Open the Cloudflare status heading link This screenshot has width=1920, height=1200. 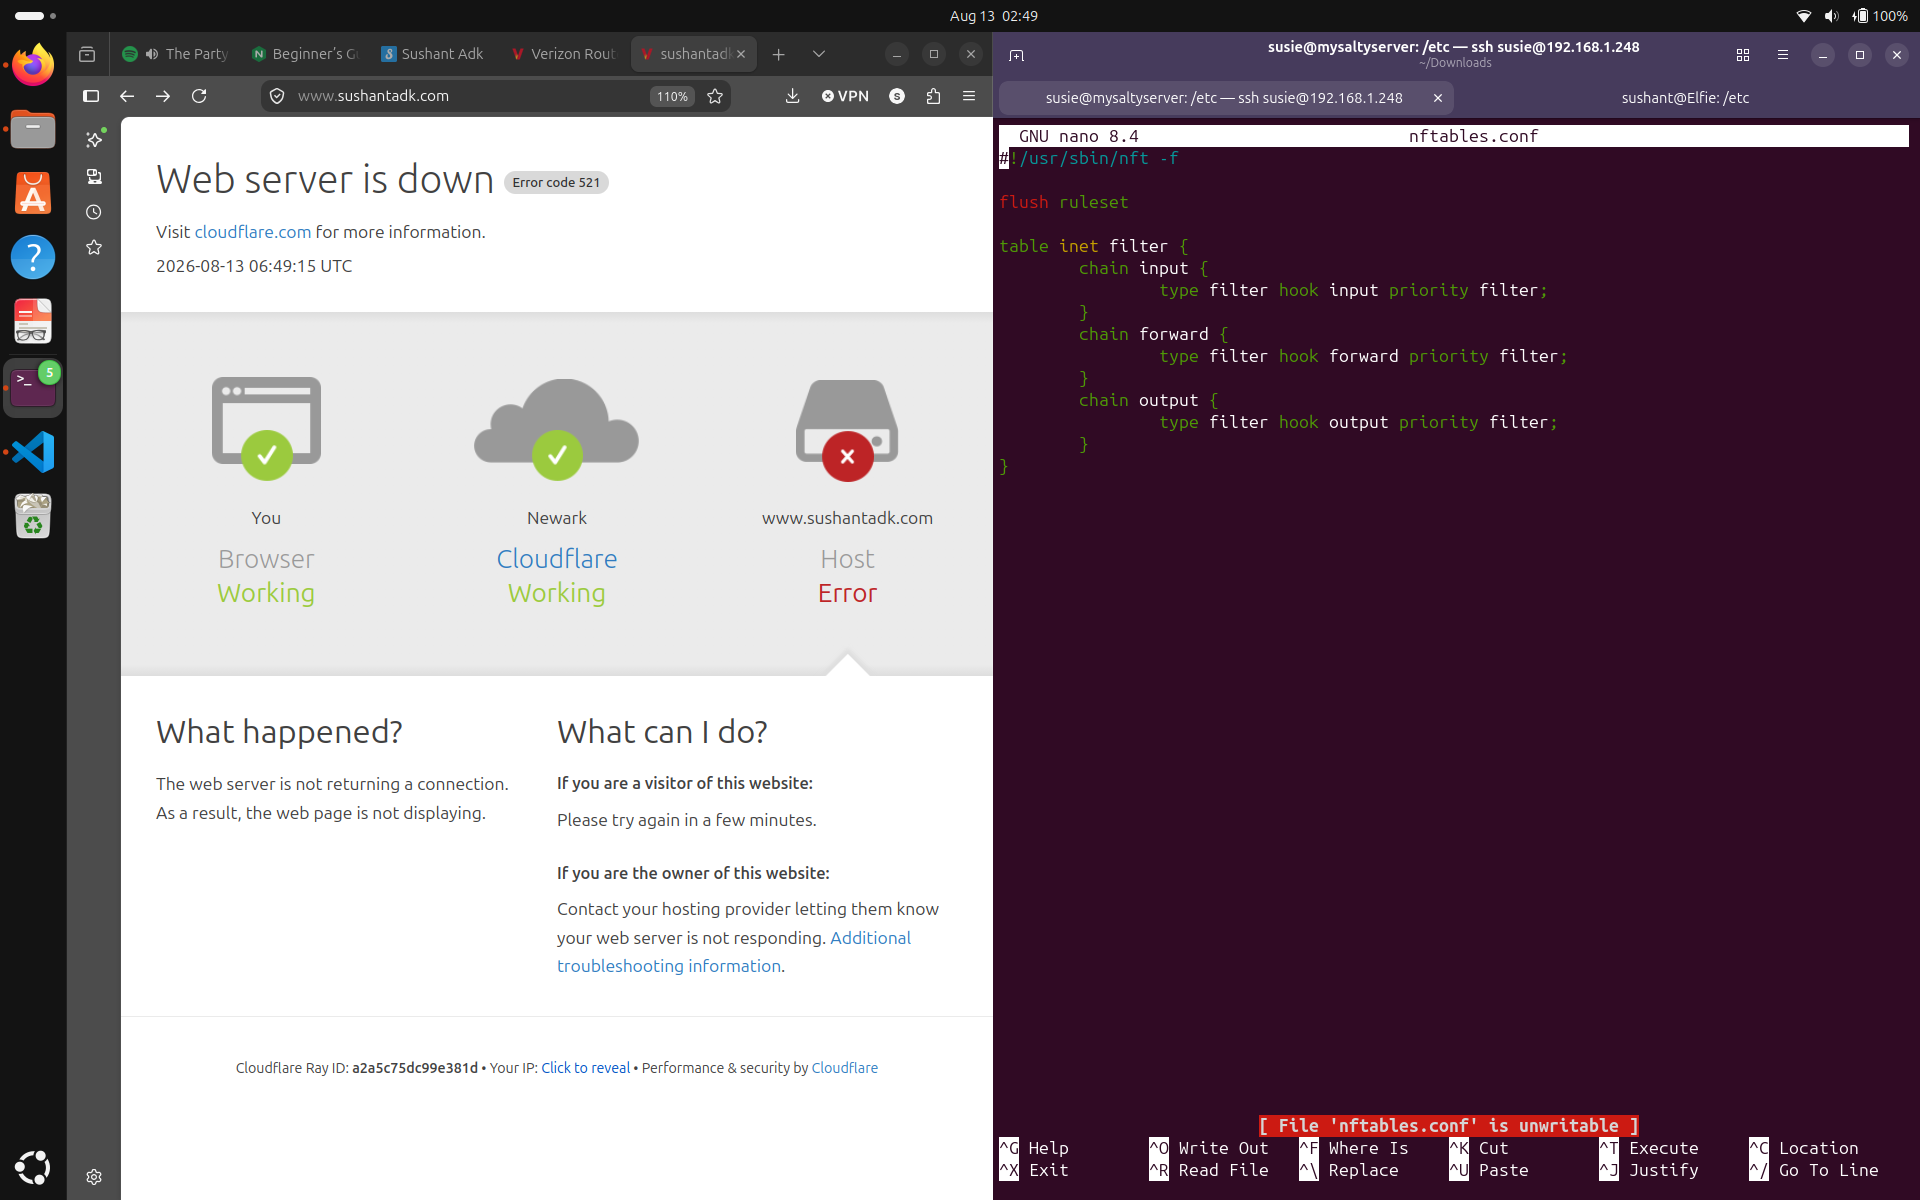(x=557, y=559)
